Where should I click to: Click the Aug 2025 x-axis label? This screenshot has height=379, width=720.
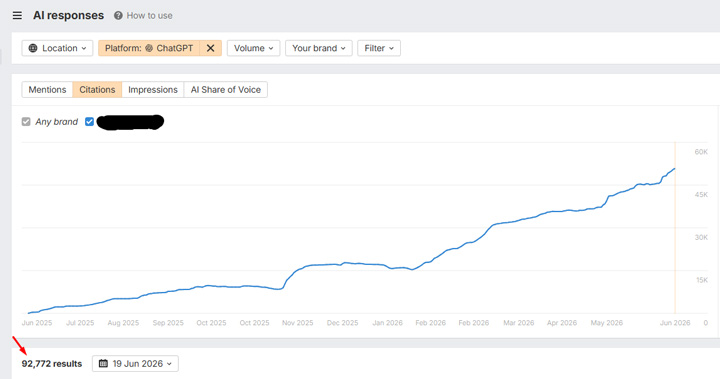click(123, 323)
